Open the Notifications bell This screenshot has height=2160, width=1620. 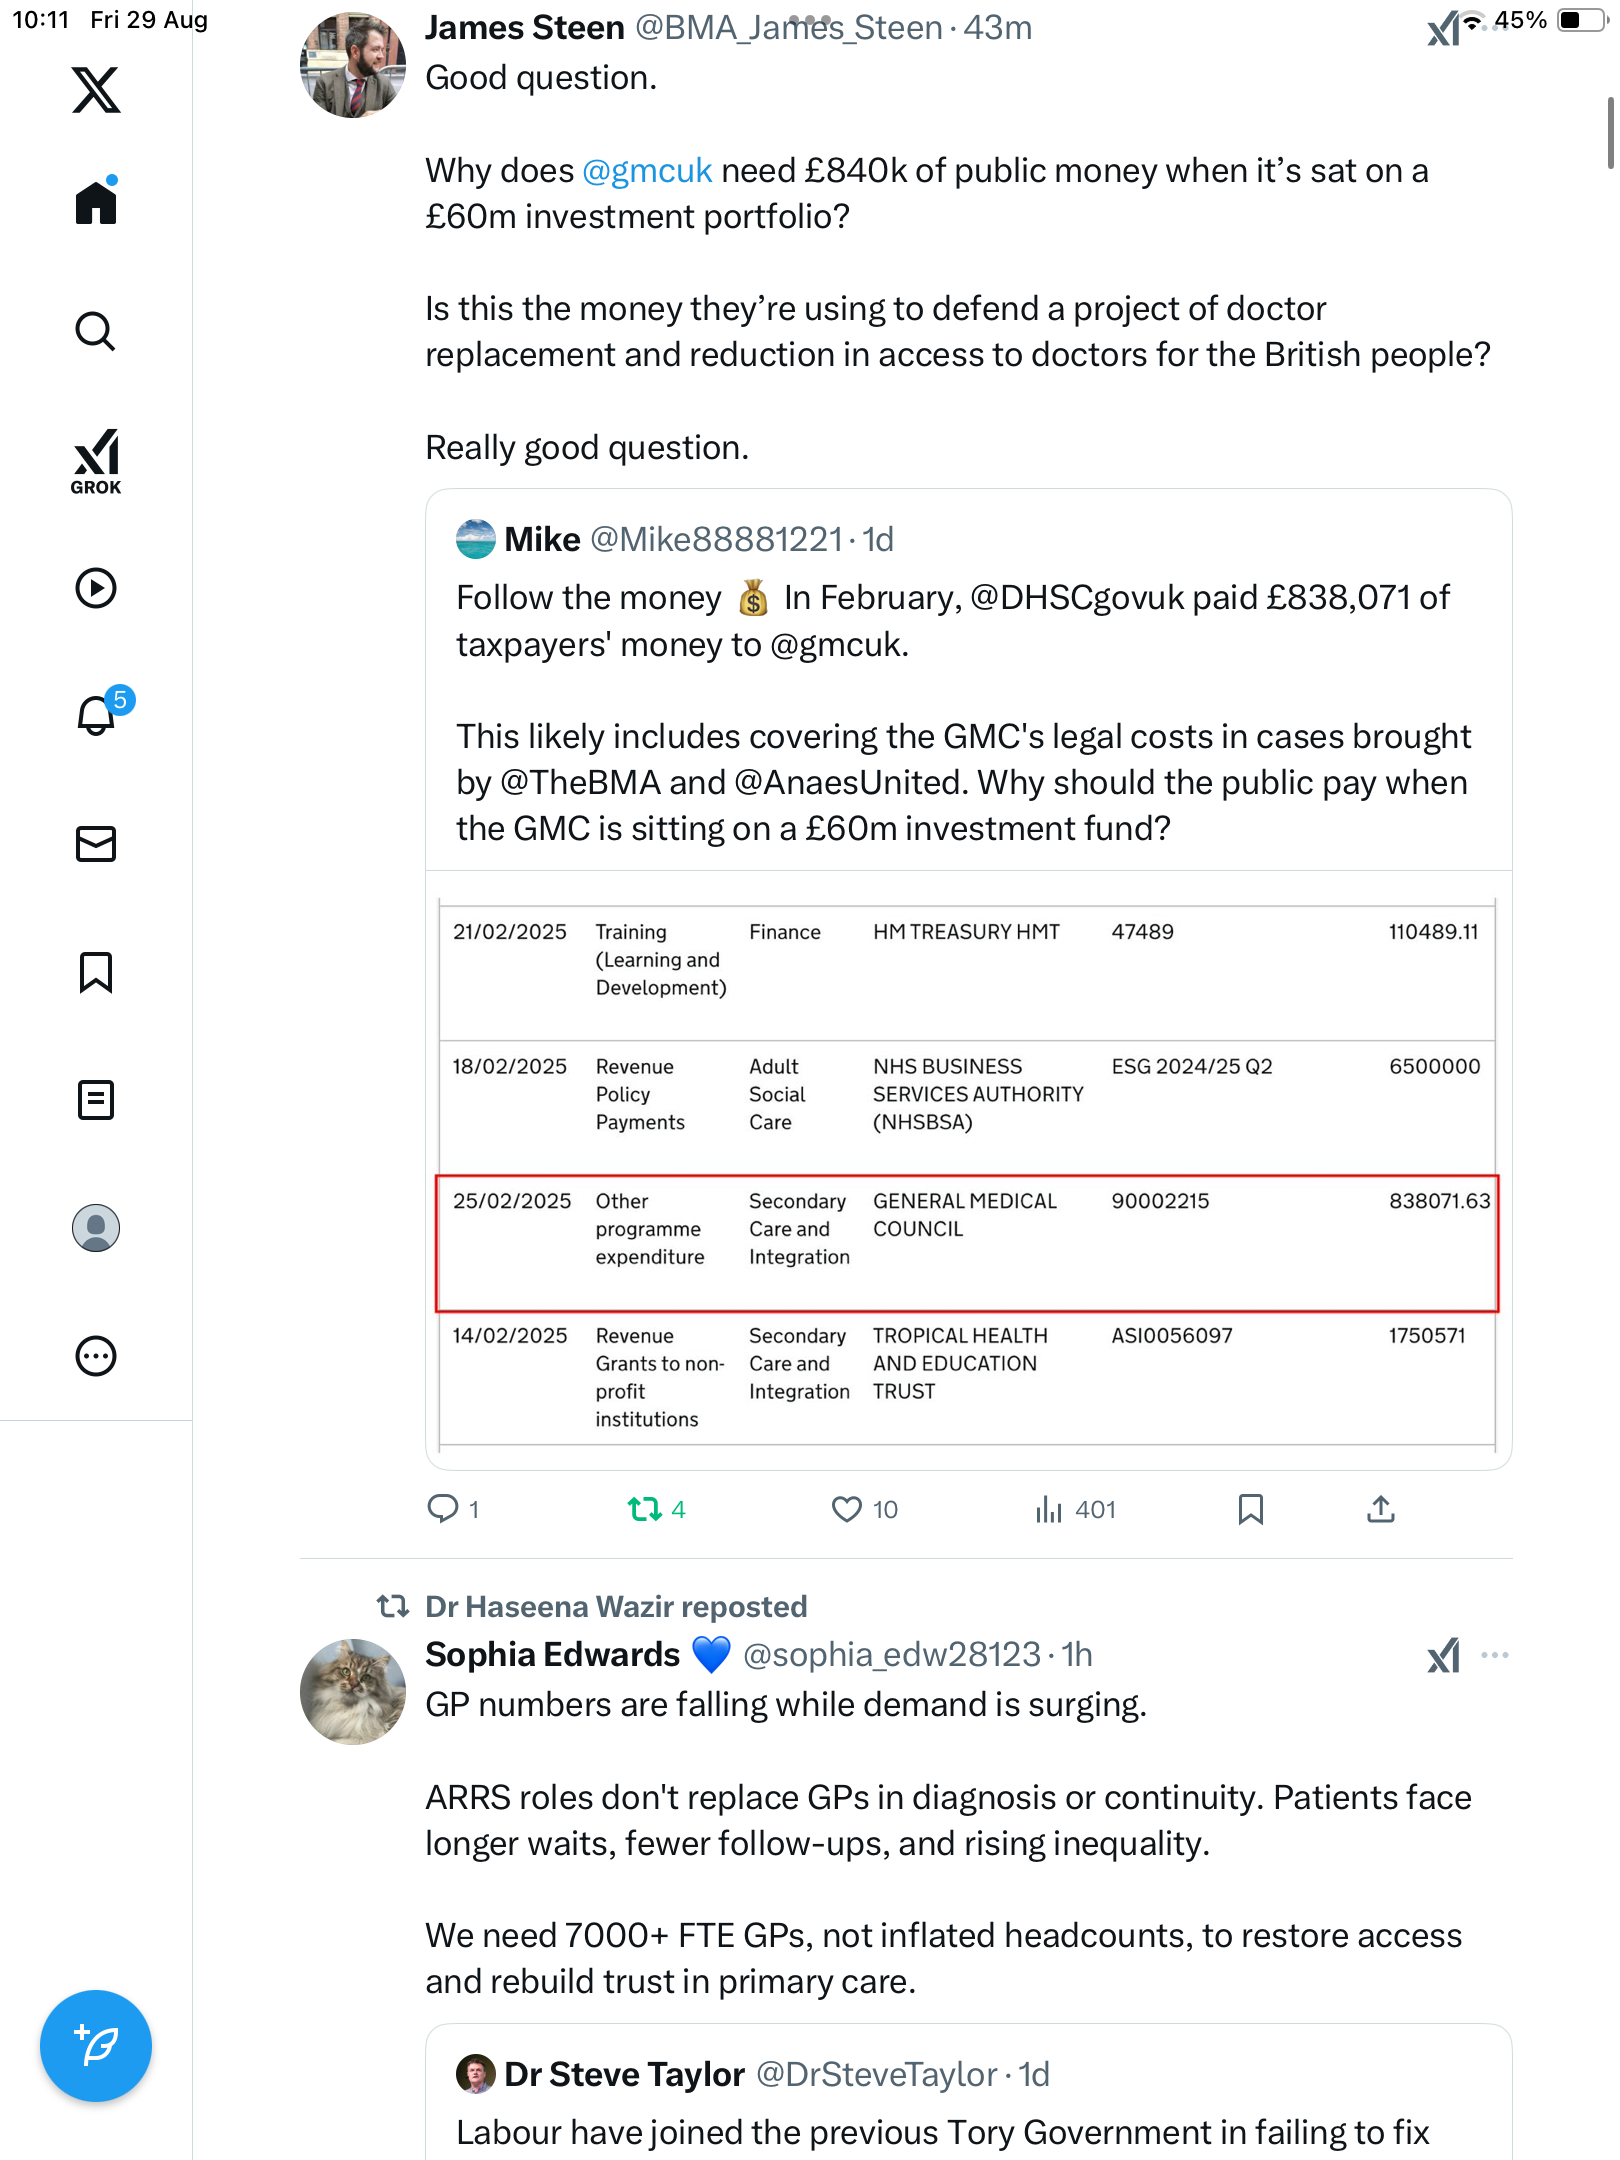coord(96,715)
